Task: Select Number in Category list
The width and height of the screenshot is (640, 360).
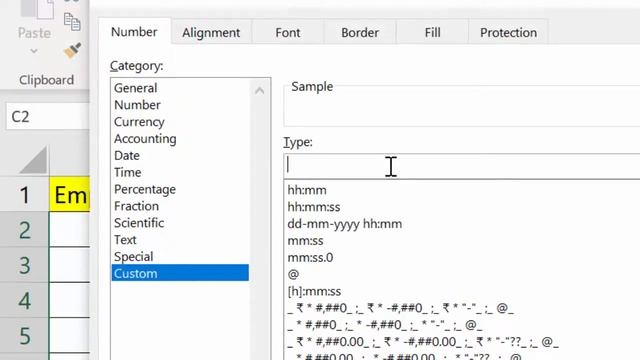Action: pos(180,105)
